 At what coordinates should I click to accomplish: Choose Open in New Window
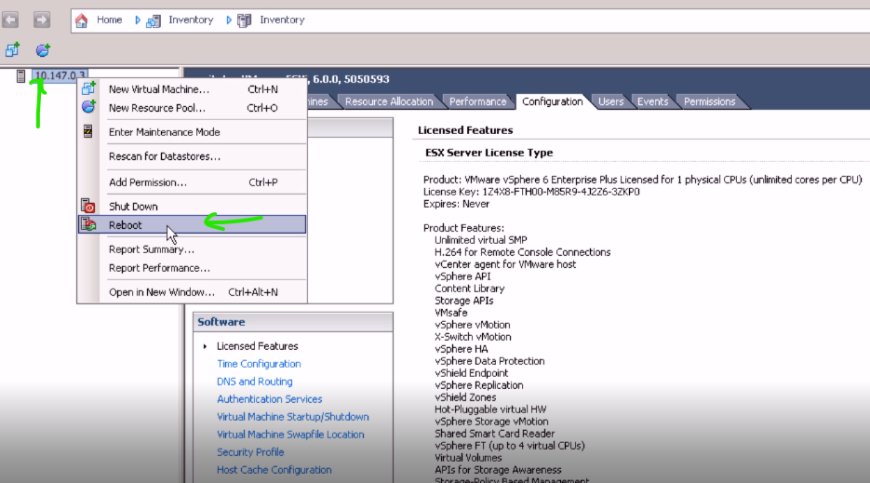[193, 292]
